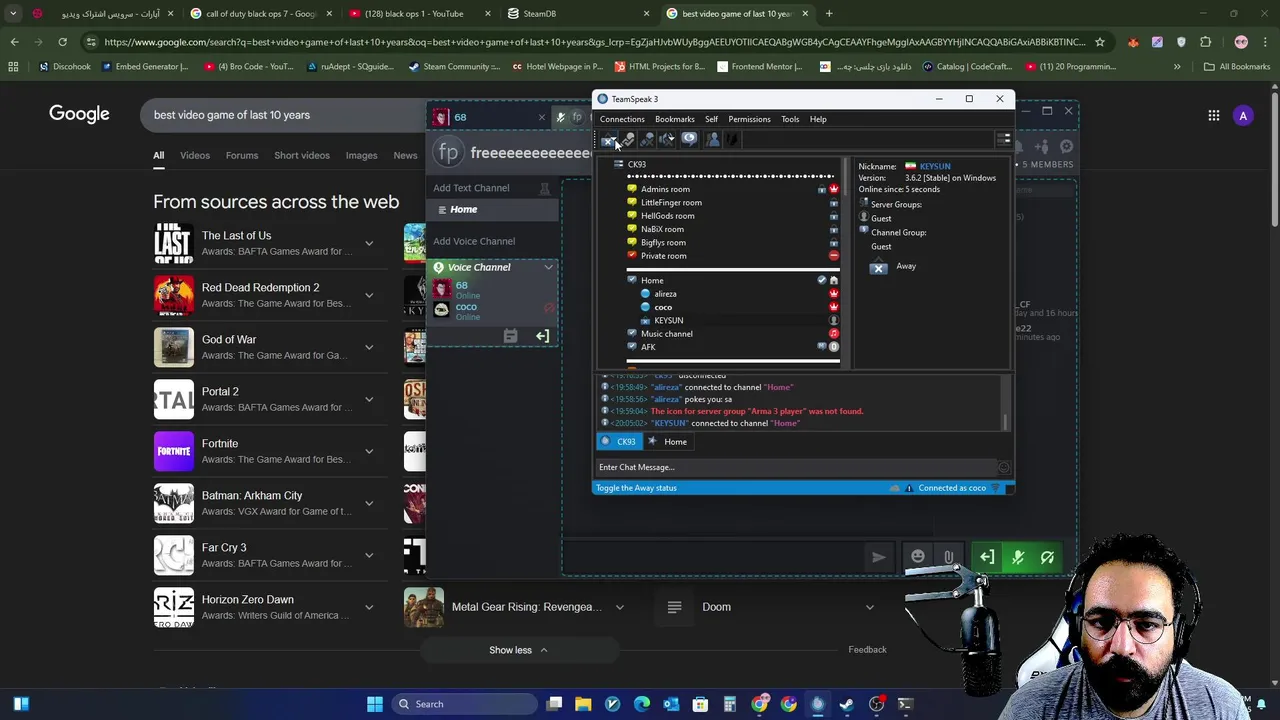Click the mute microphone icon in the TeamSpeak toolbar

[x=628, y=140]
